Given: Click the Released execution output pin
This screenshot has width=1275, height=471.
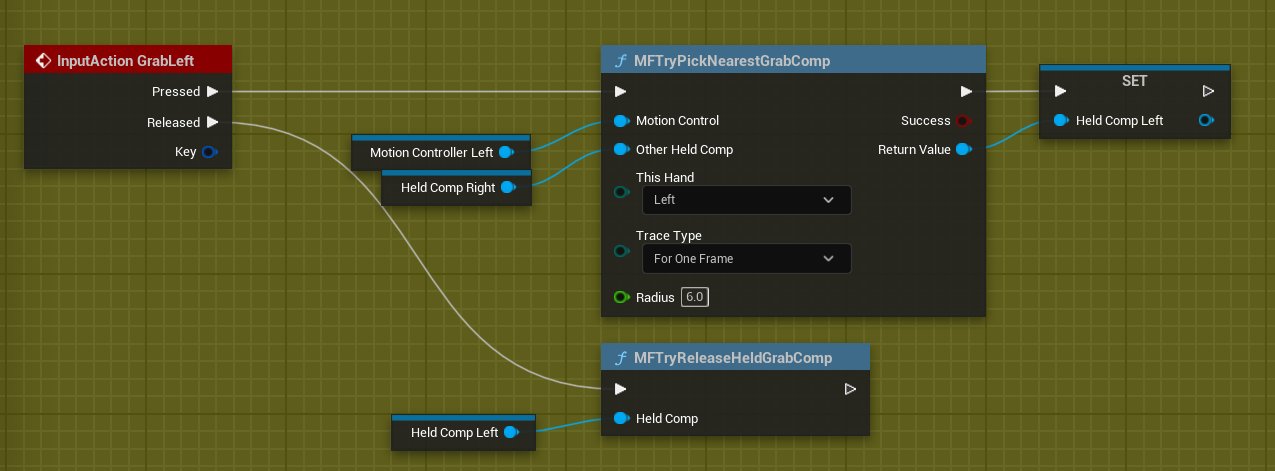Looking at the screenshot, I should [212, 123].
